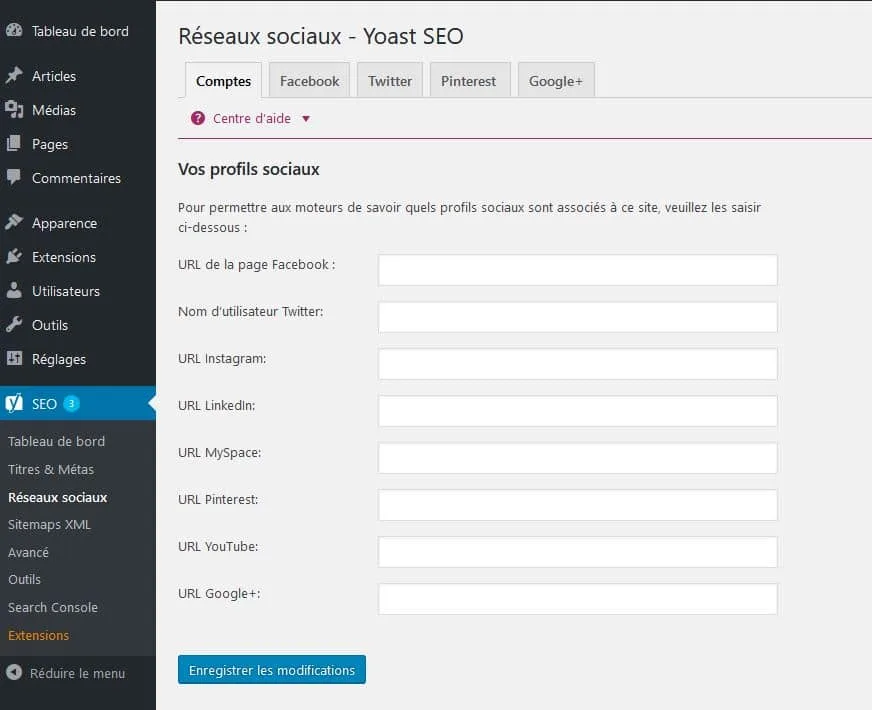
Task: Click the Centre d'aide question mark icon
Action: 197,118
